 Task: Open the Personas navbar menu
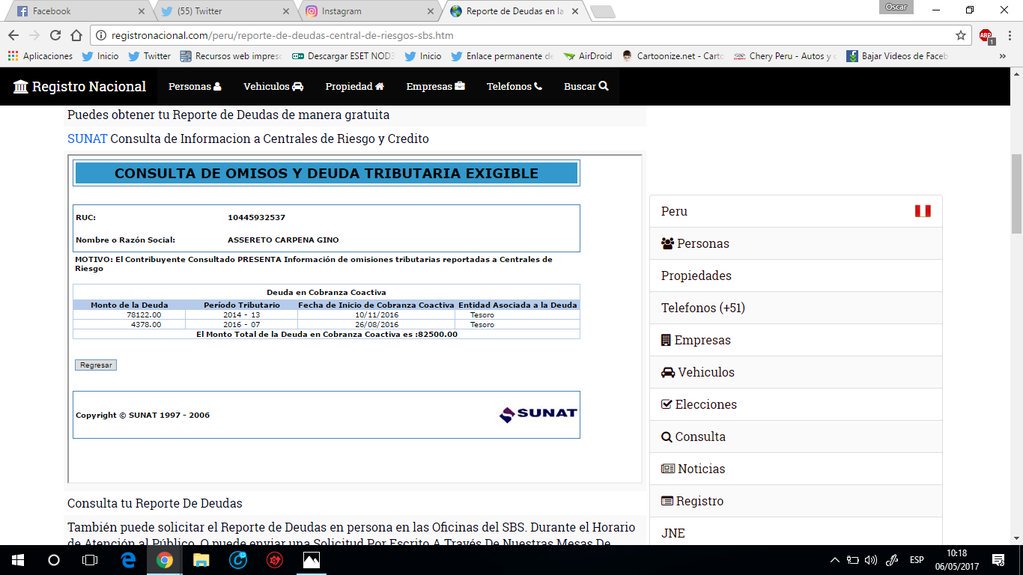tap(194, 86)
